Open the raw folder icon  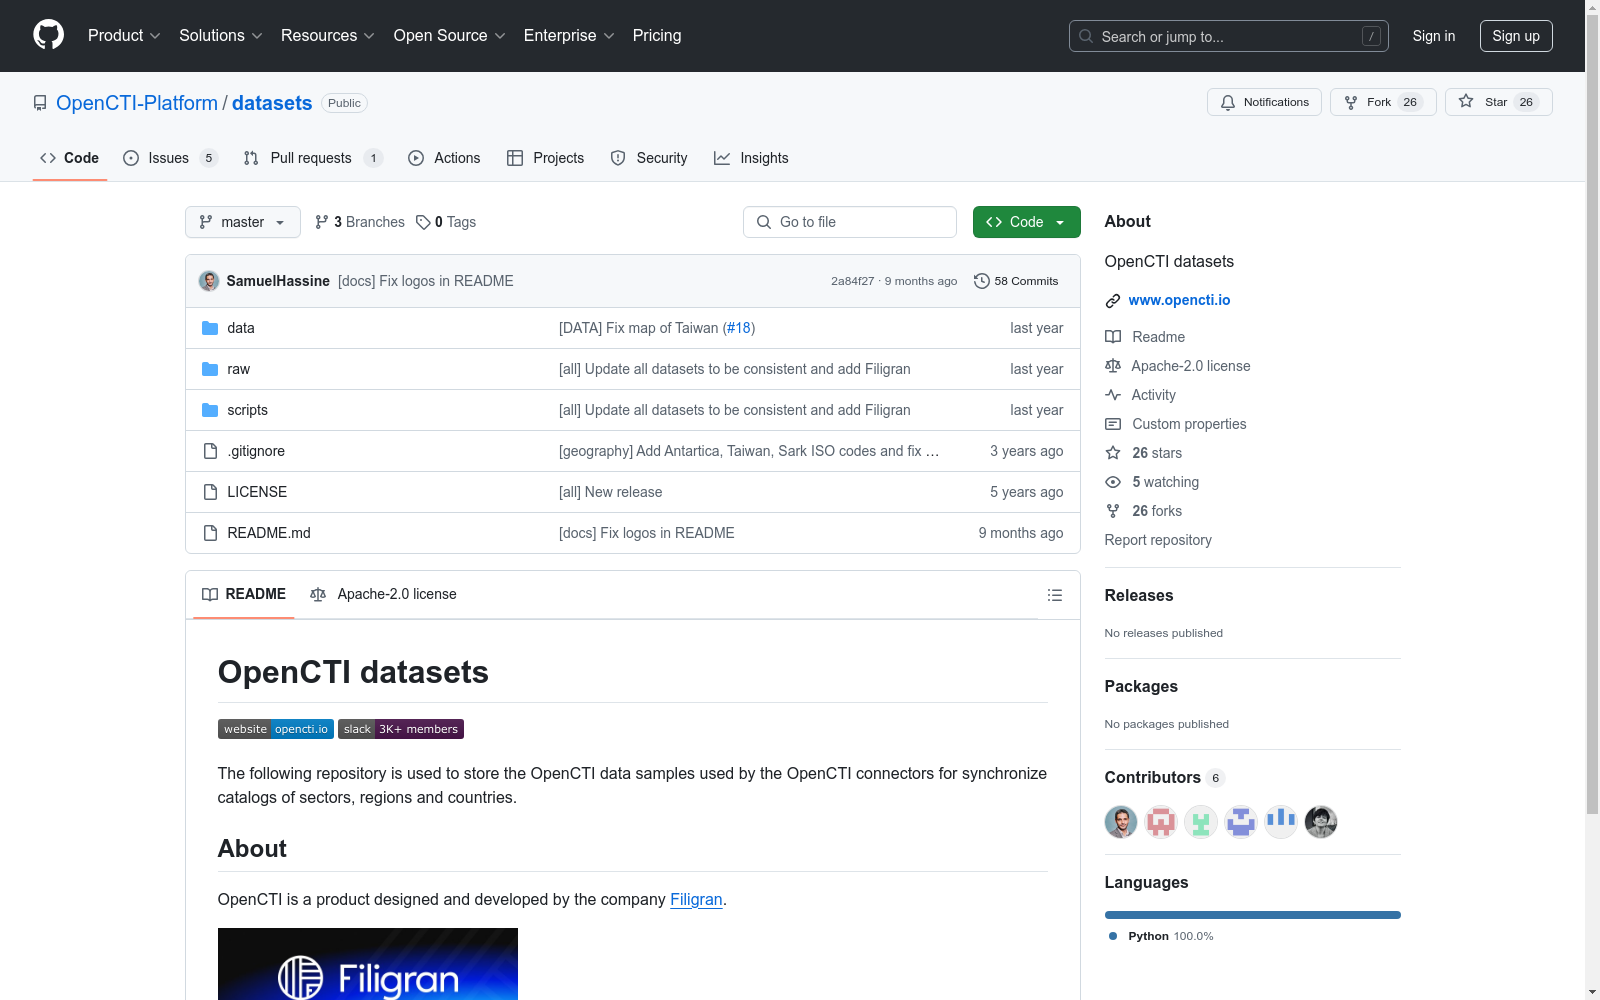[210, 369]
